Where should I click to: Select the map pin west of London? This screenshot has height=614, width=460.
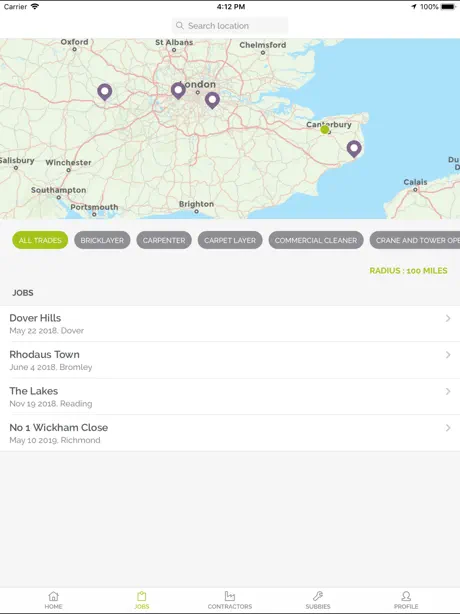178,90
